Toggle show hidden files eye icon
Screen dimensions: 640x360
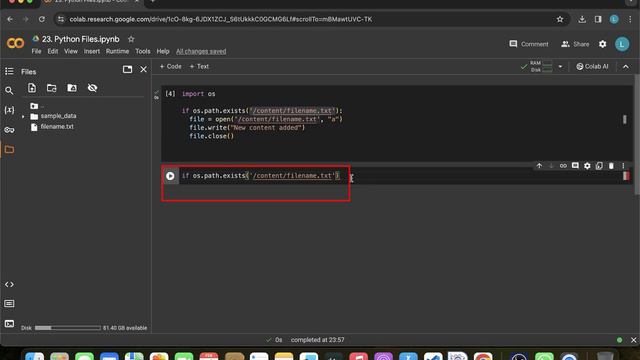pos(92,88)
